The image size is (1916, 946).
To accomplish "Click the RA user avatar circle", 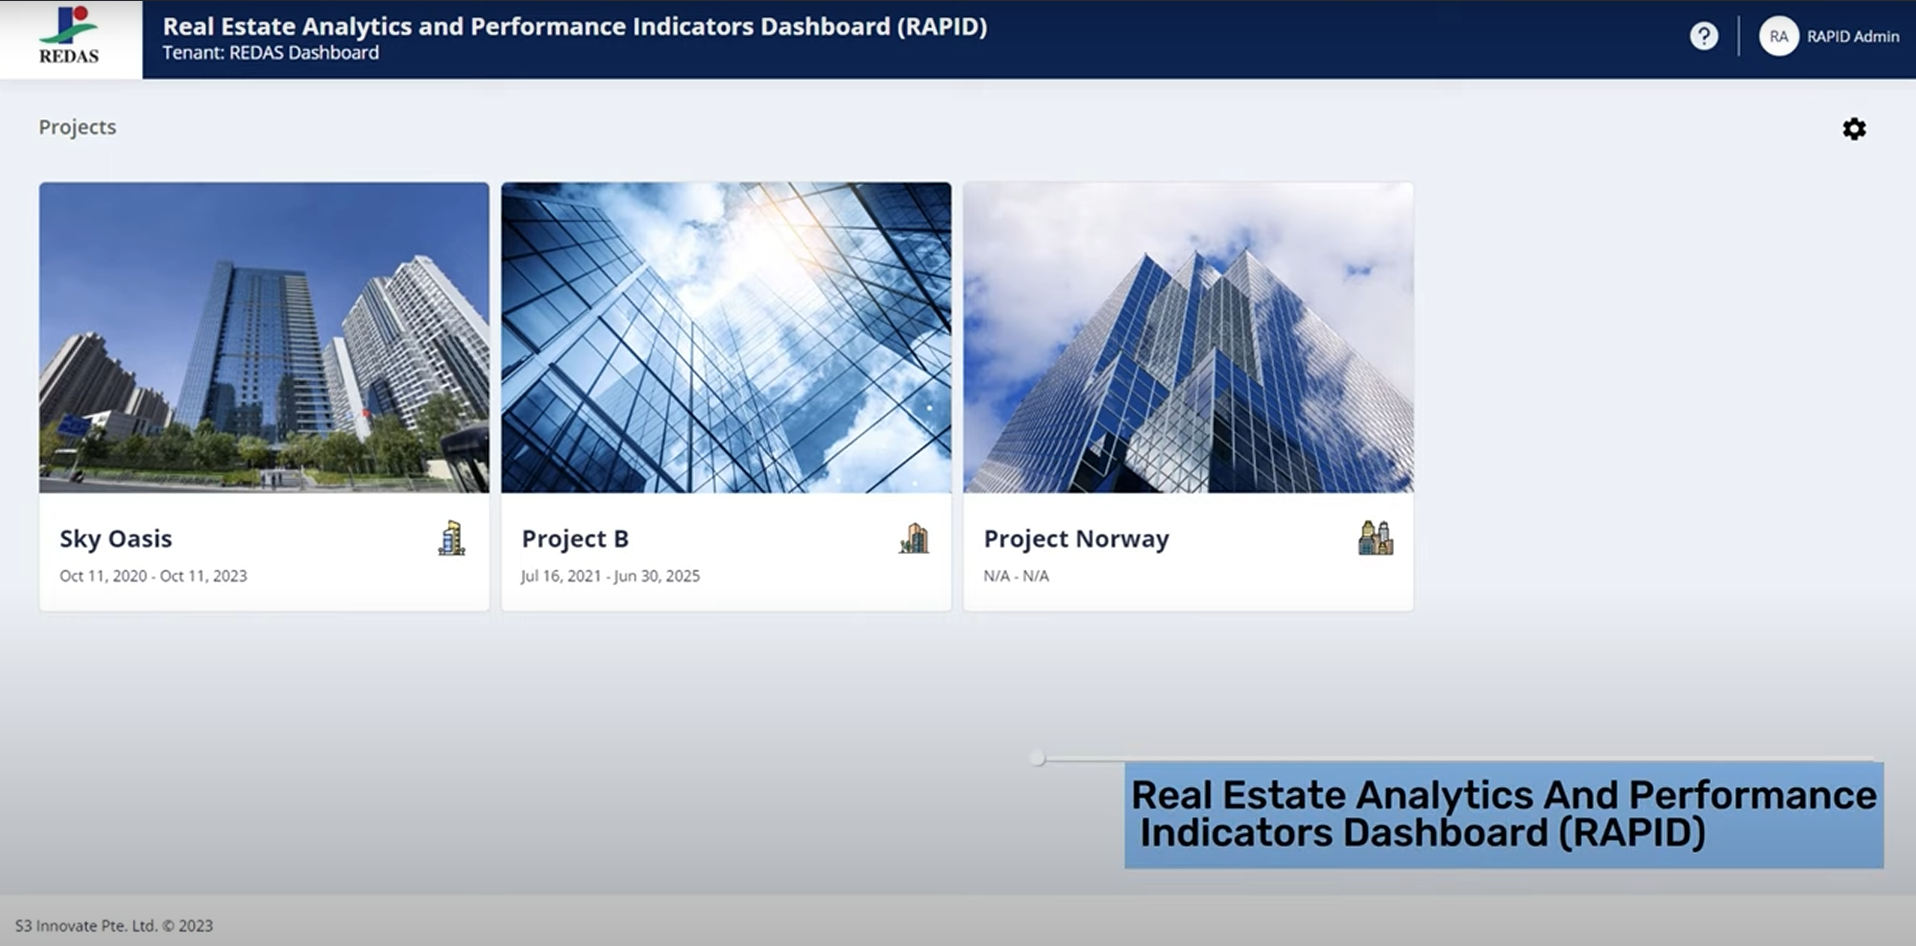I will coord(1778,37).
